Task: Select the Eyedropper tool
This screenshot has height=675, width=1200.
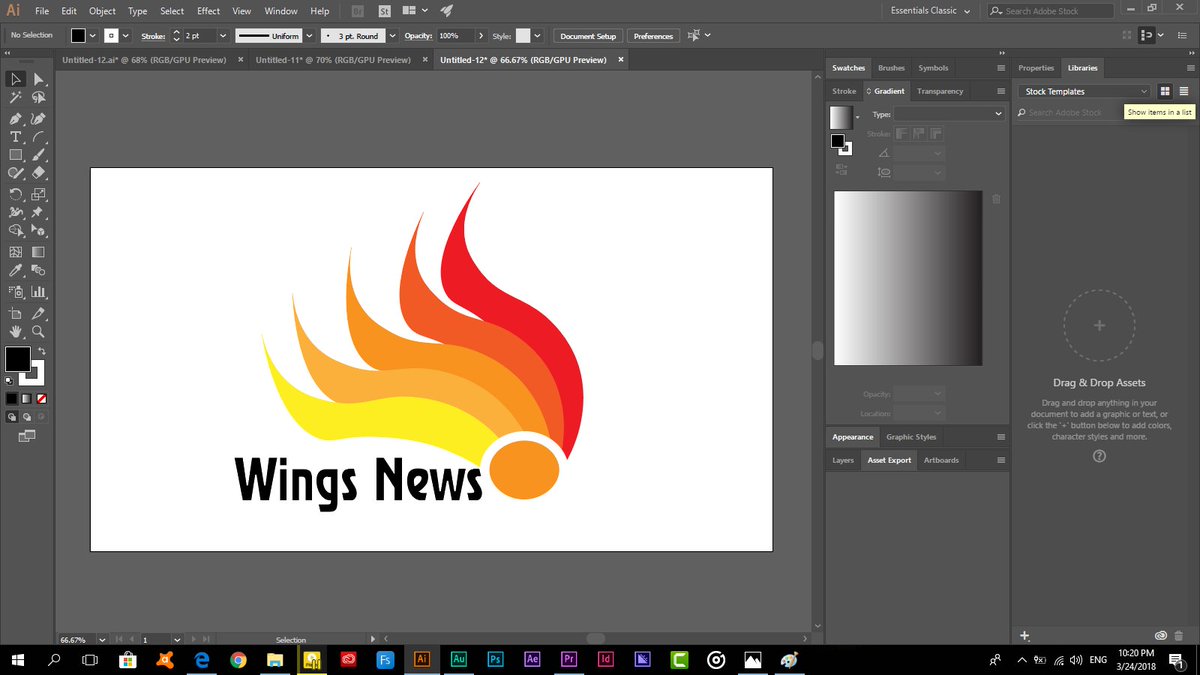Action: click(15, 270)
